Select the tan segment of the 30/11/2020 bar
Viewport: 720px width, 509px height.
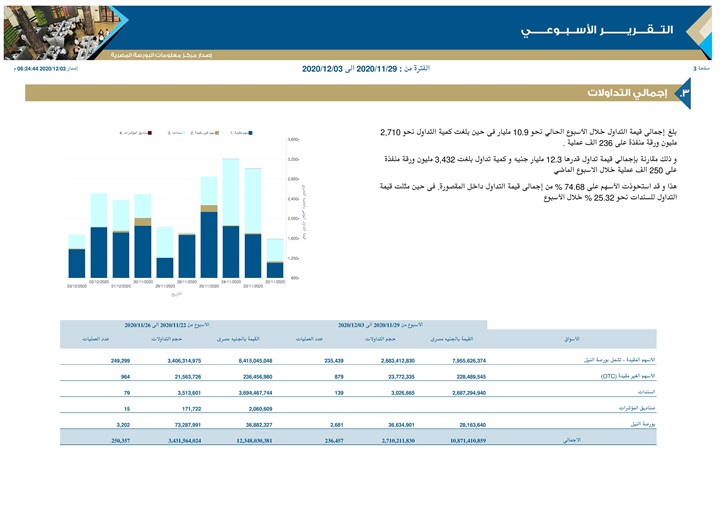point(143,222)
